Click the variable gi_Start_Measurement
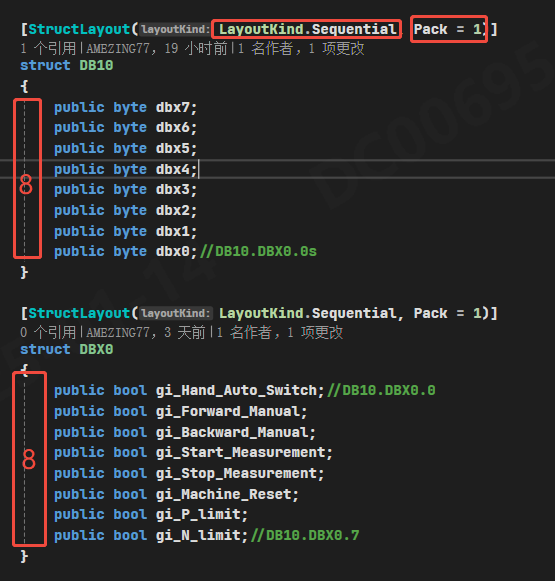Viewport: 555px width, 581px height. 241,452
